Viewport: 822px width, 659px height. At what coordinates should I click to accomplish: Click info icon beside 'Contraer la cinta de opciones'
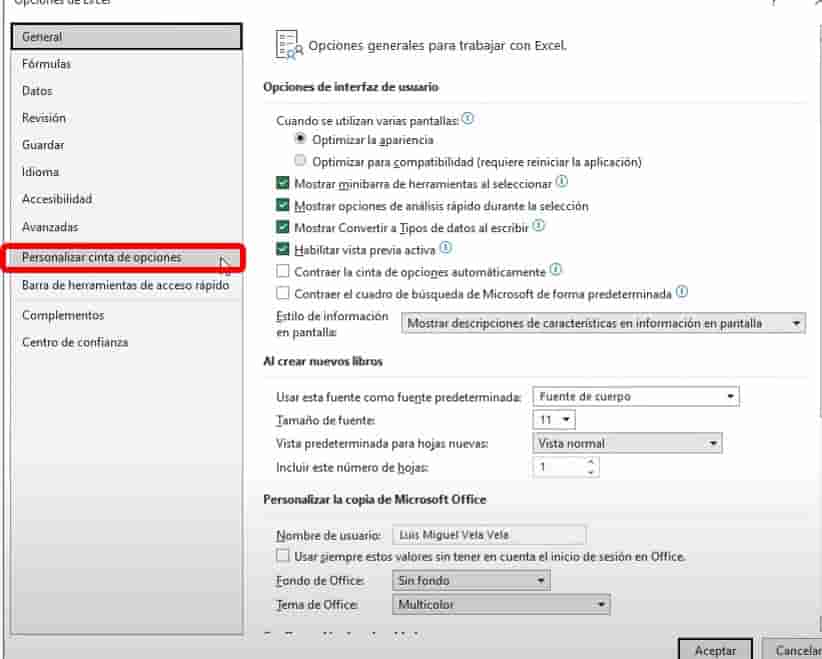pos(556,270)
